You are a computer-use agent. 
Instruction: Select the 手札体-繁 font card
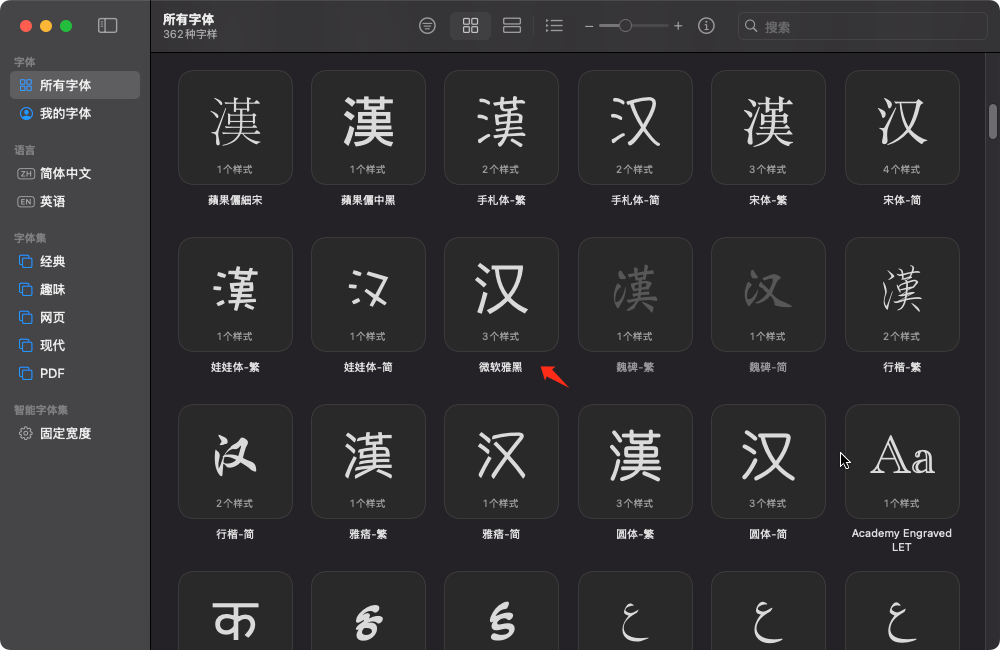(501, 128)
